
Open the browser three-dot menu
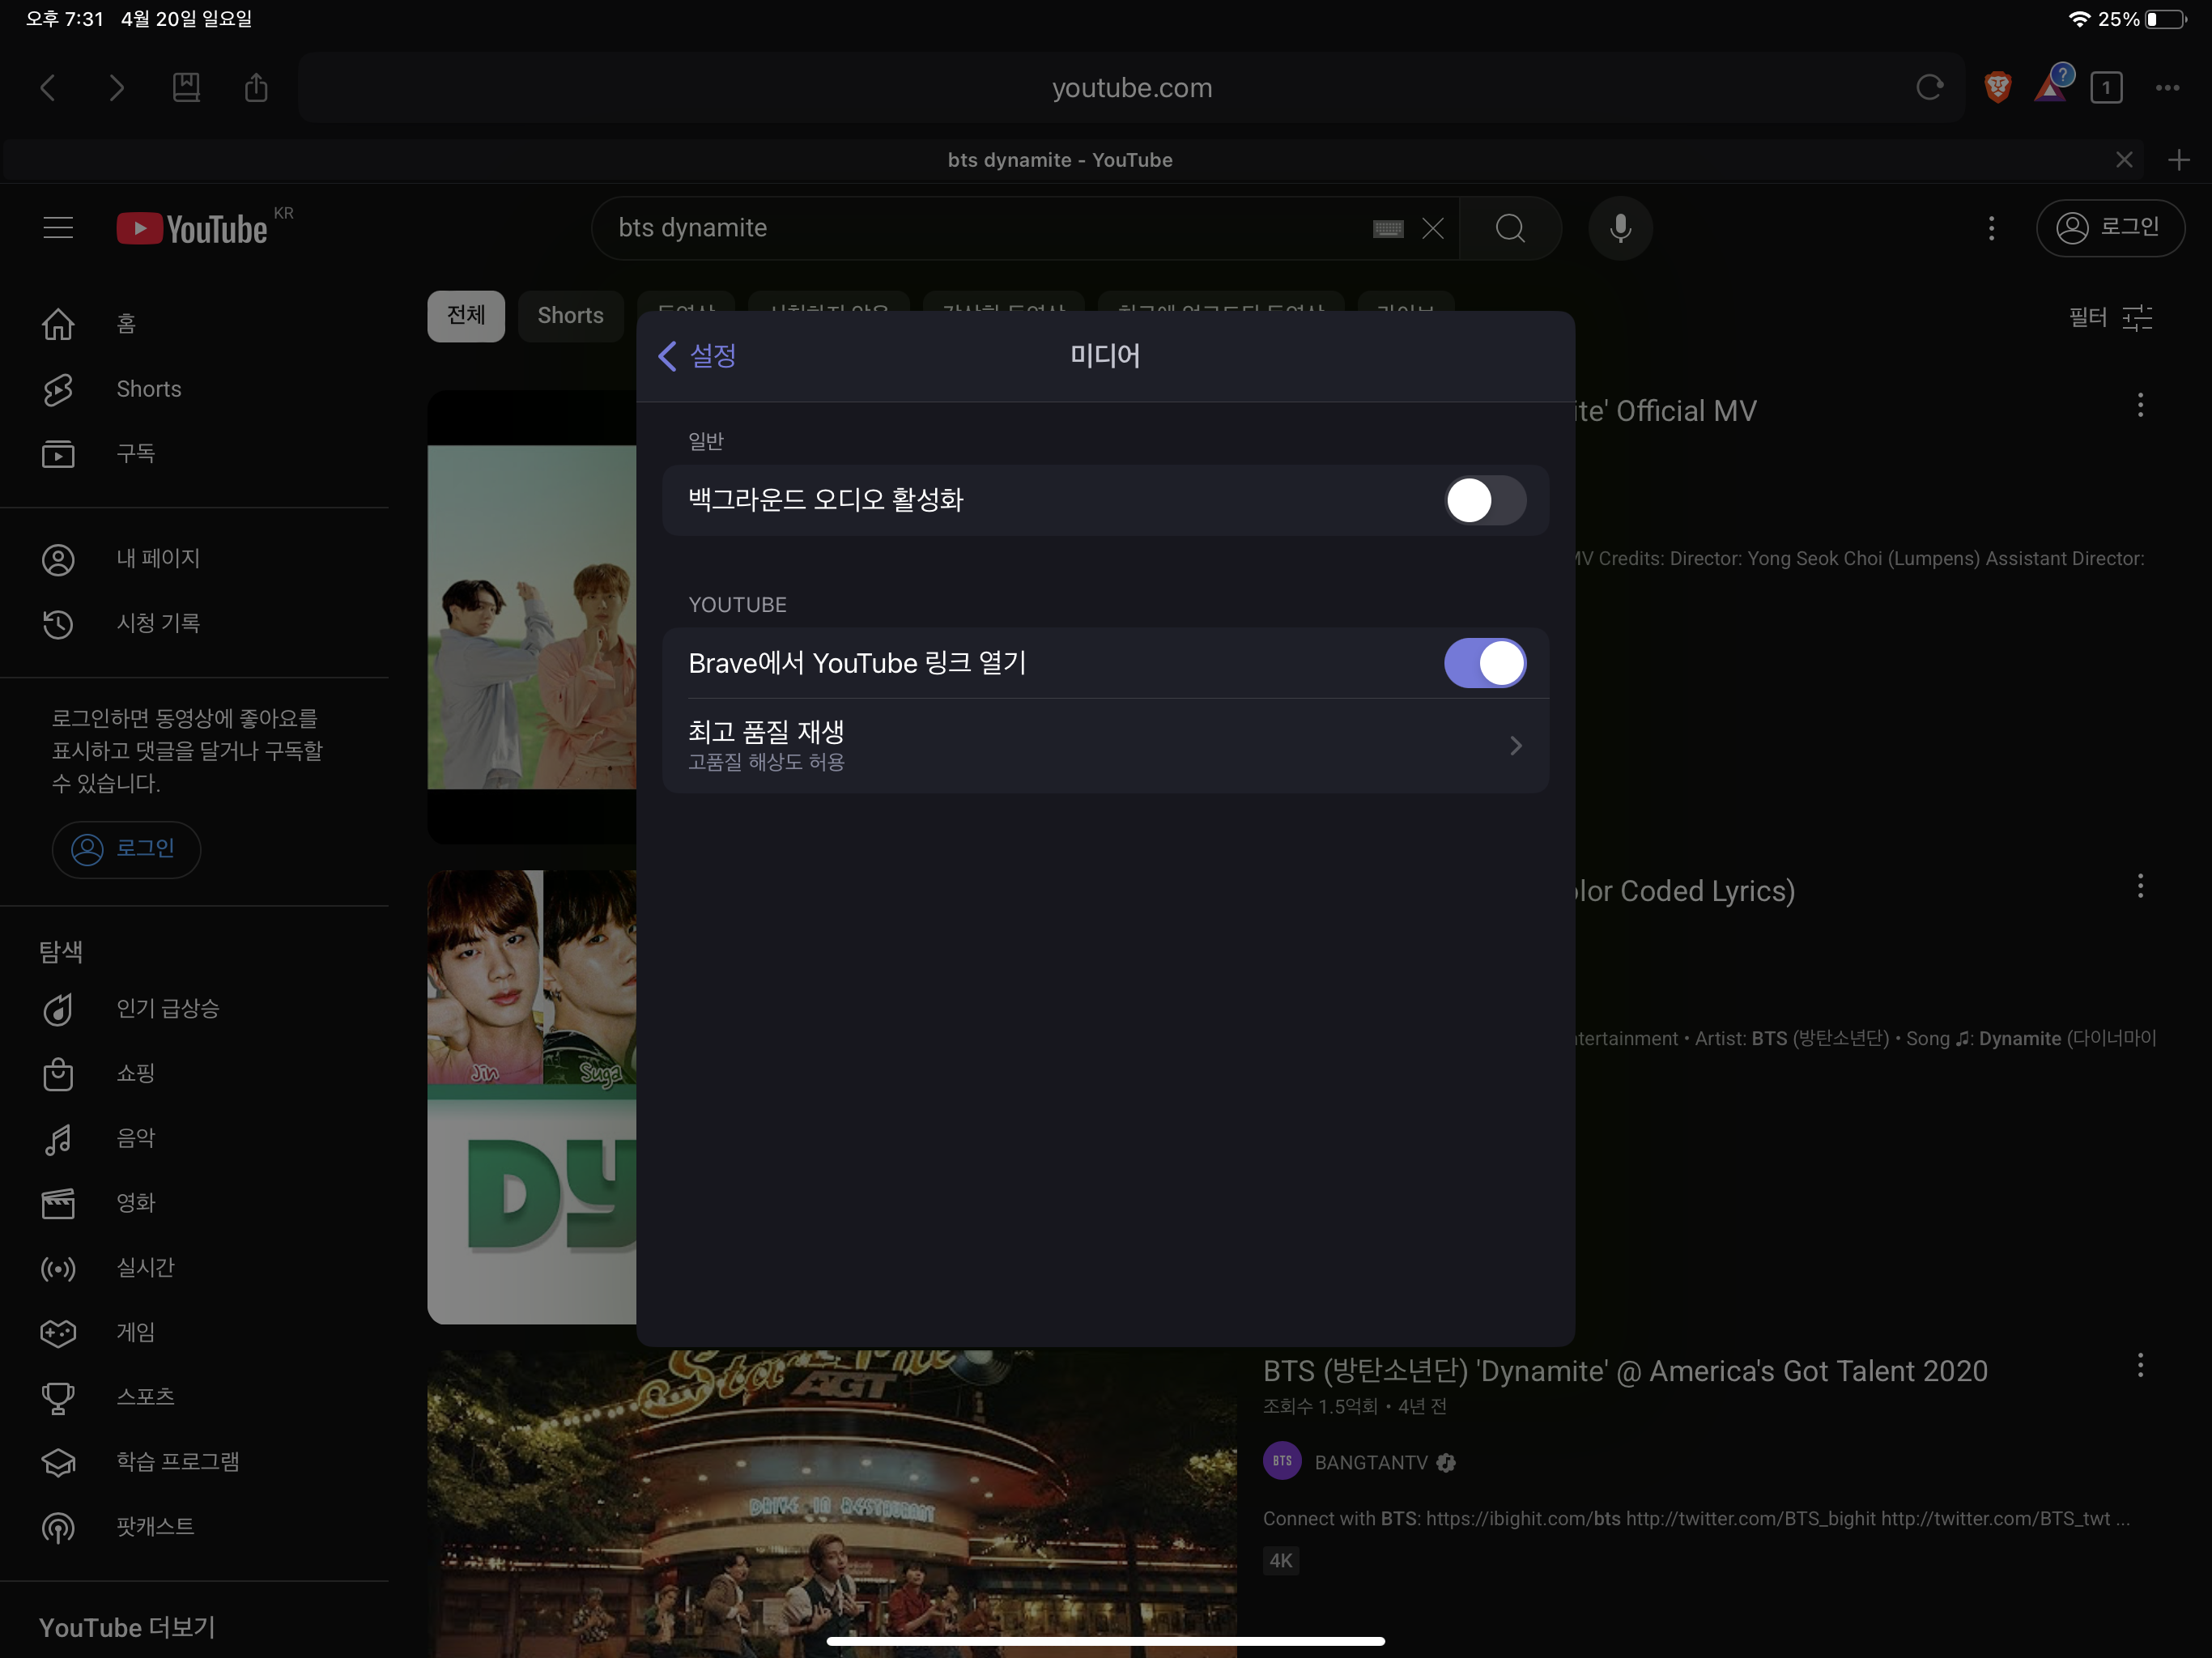pos(2167,88)
